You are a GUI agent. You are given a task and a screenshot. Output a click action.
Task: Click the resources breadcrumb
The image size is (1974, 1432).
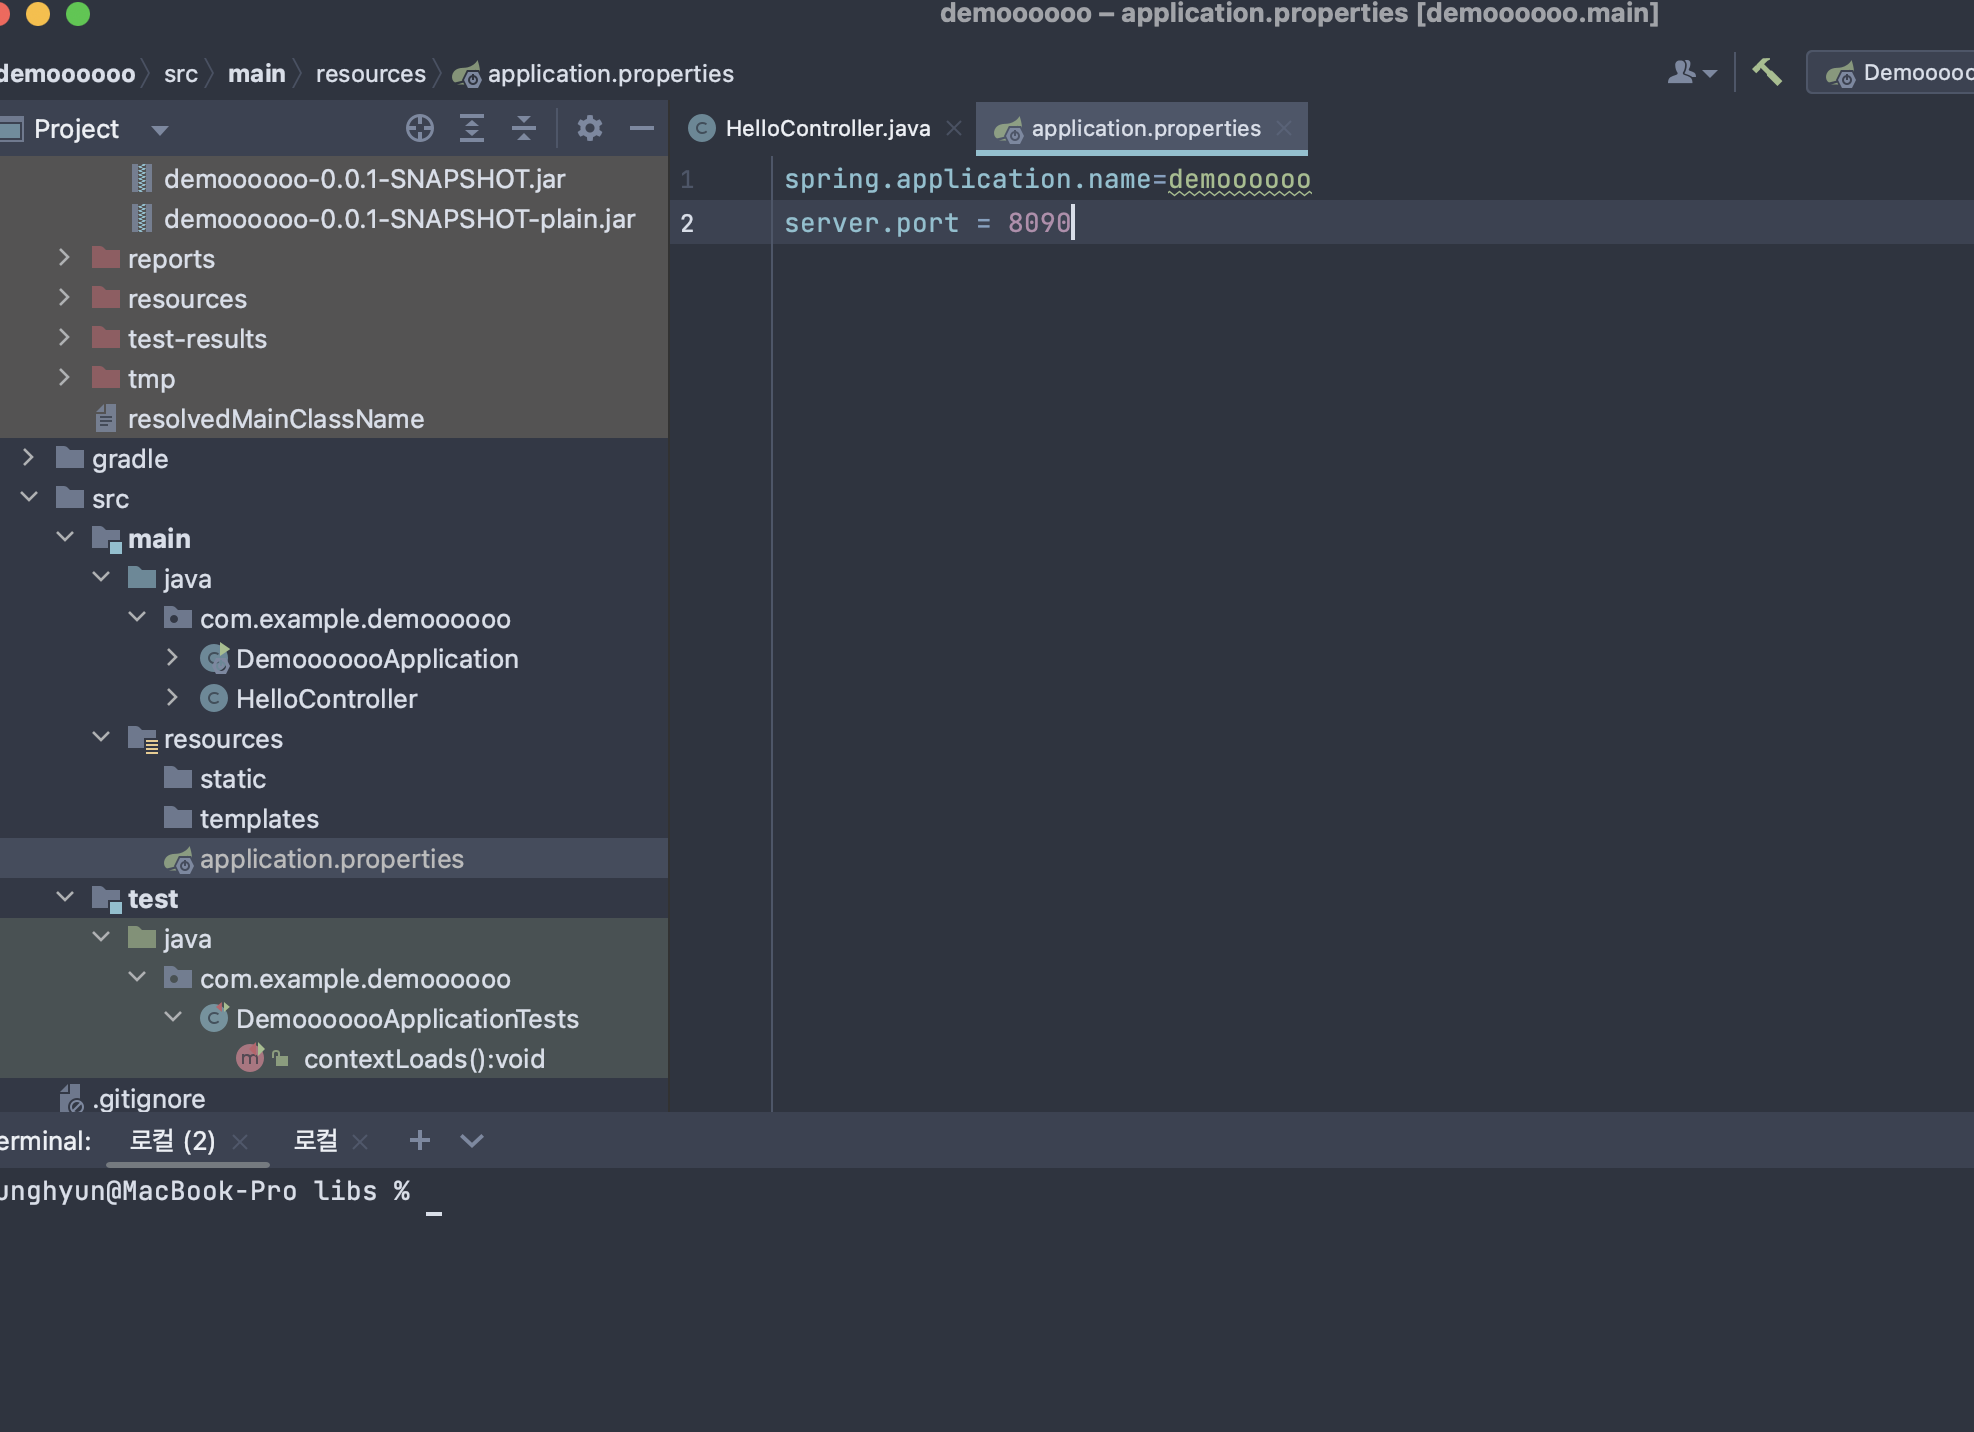370,74
